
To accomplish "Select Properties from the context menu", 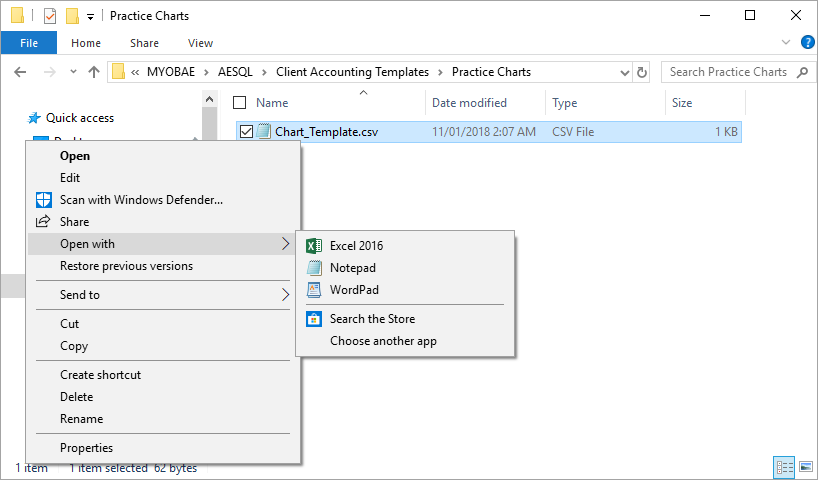I will (86, 448).
